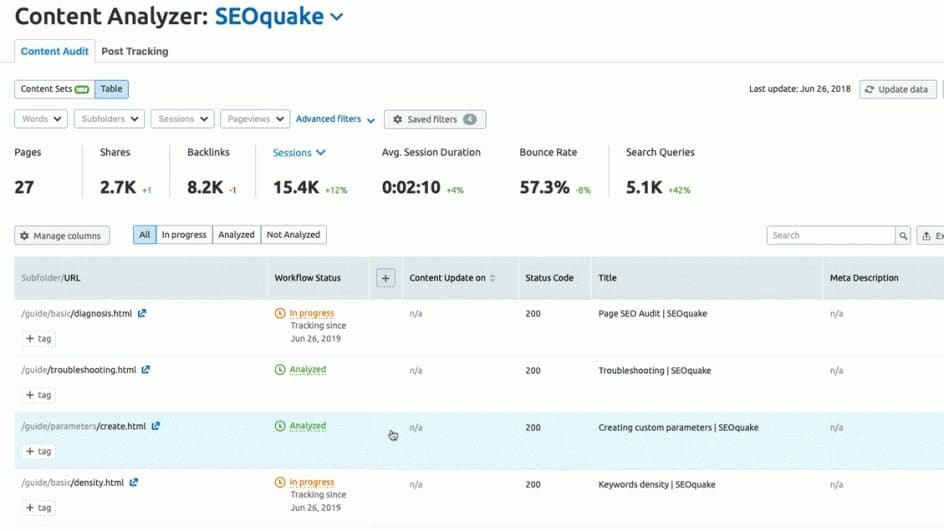Click Update data button

pyautogui.click(x=898, y=89)
